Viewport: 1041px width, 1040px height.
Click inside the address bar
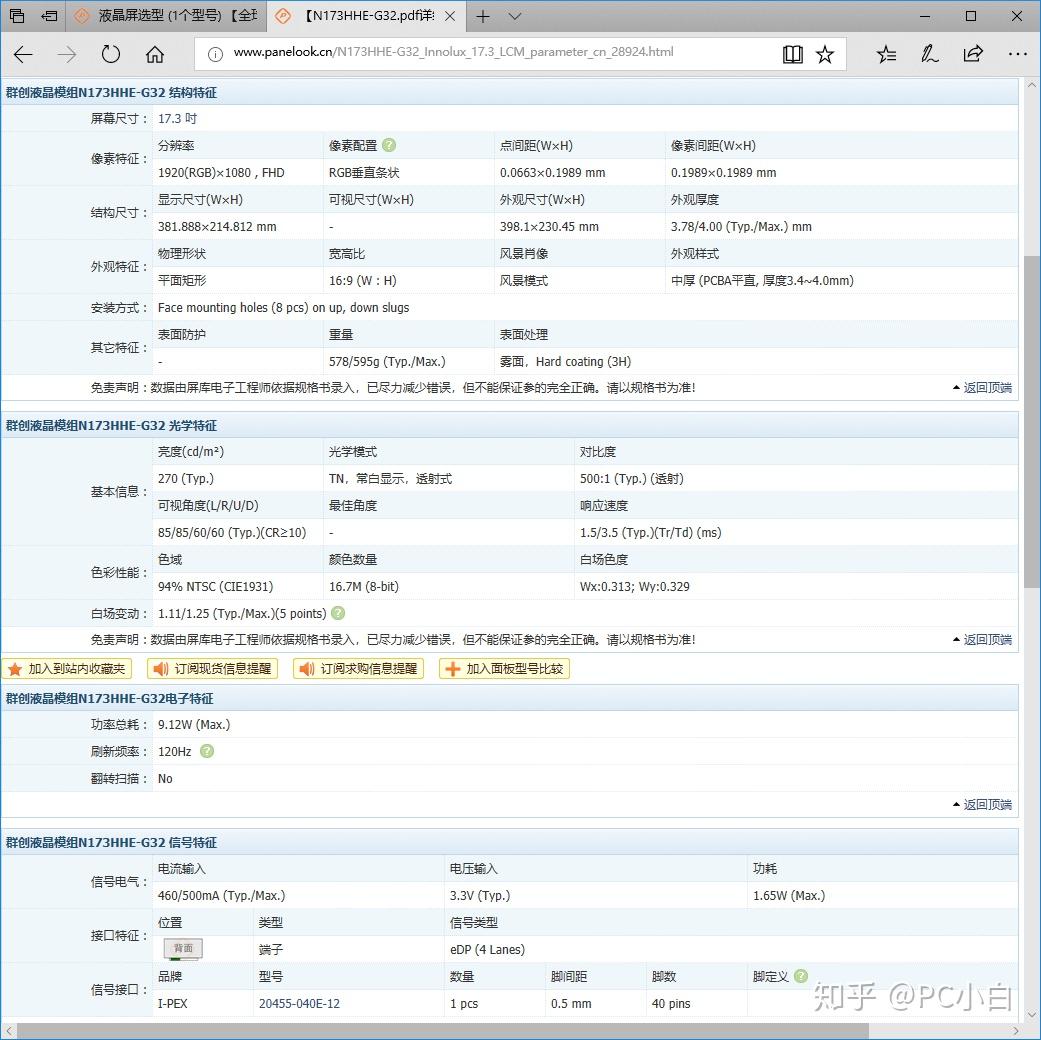[500, 54]
